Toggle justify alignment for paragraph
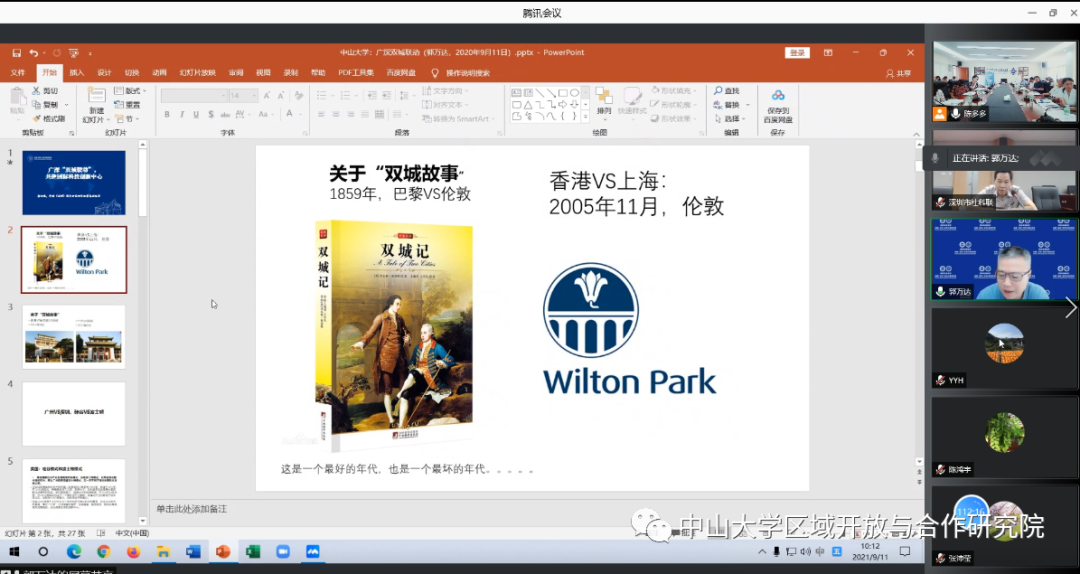 (x=365, y=114)
